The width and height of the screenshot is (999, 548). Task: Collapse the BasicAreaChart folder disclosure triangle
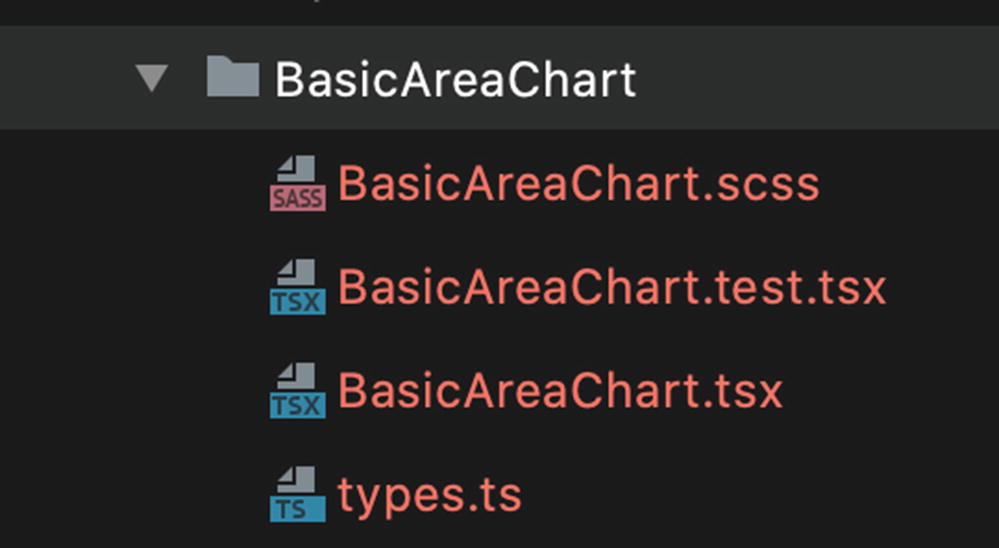(x=152, y=79)
